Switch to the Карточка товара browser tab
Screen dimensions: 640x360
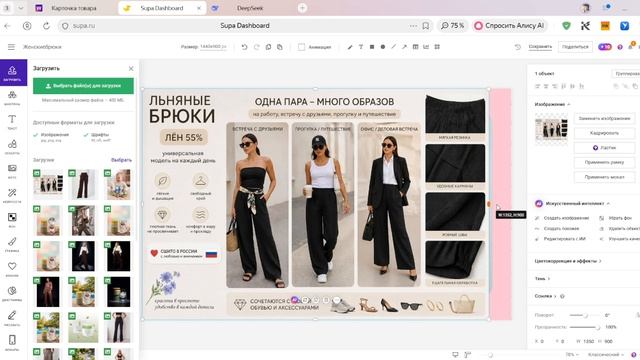pos(74,8)
